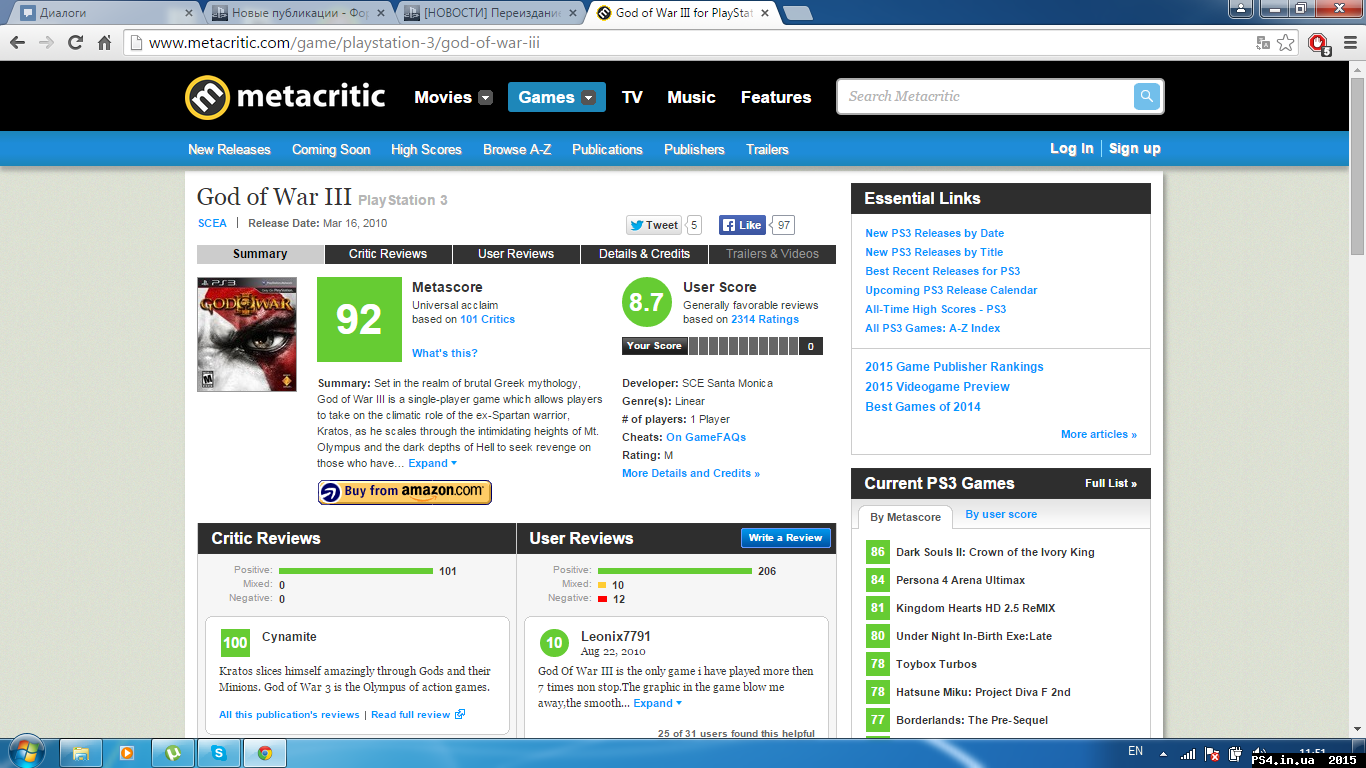Image resolution: width=1366 pixels, height=768 pixels.
Task: Click the browser forward arrow
Action: 46,43
